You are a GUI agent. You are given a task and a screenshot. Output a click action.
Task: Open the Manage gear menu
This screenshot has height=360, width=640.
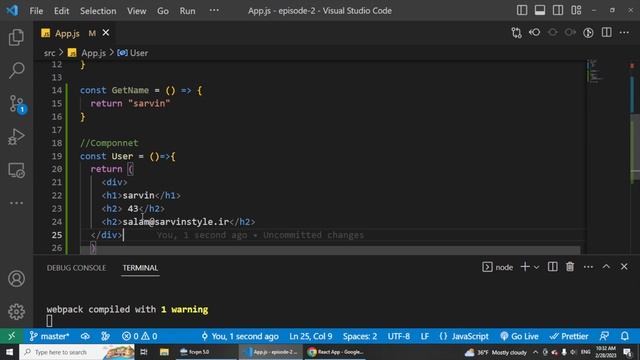(16, 312)
